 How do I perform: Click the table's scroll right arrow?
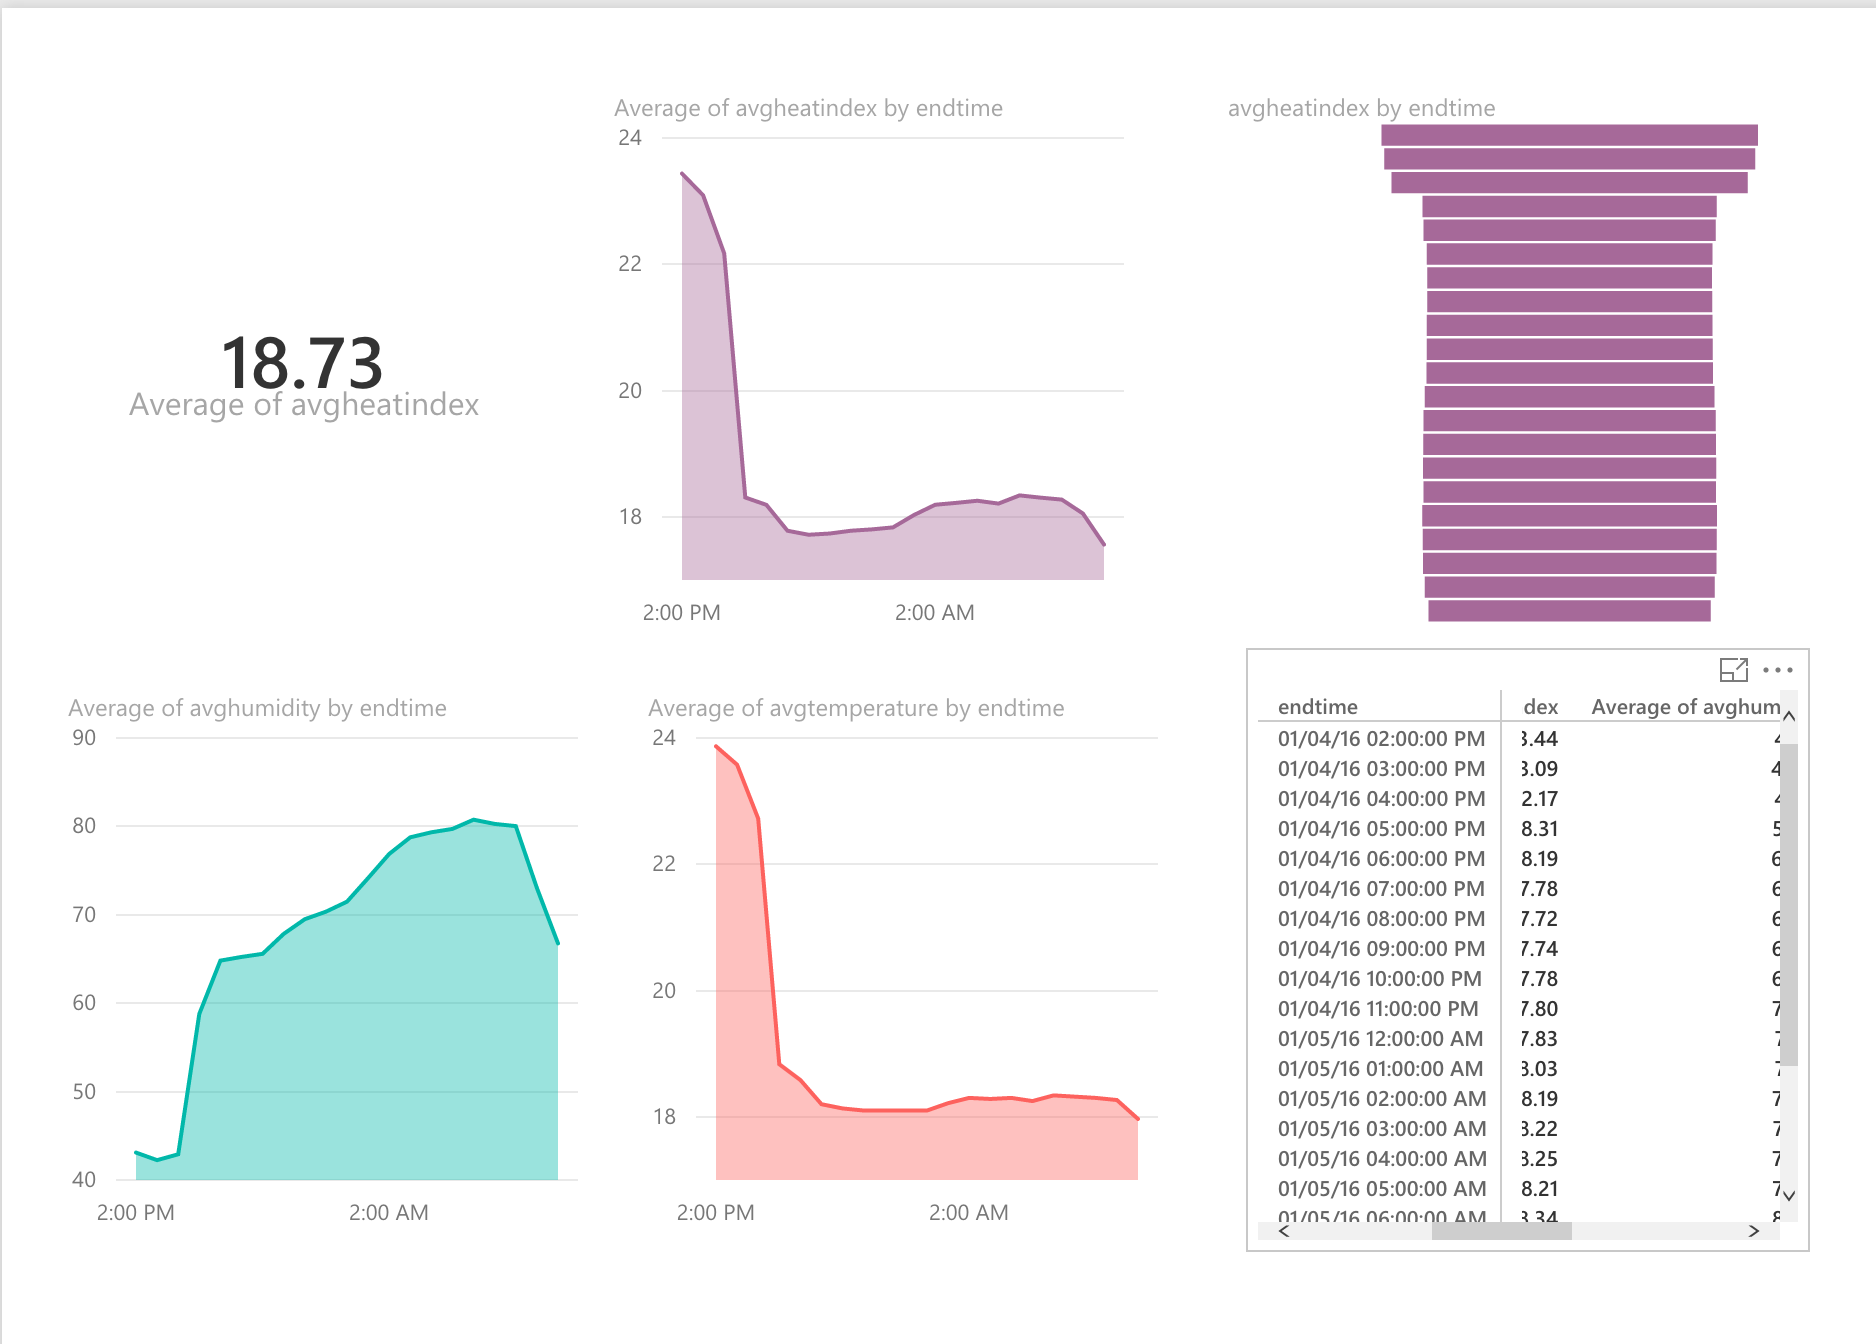[x=1754, y=1231]
